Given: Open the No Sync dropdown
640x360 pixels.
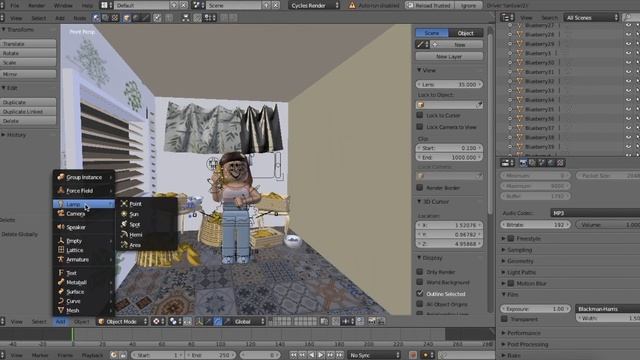Looking at the screenshot, I should 374,355.
